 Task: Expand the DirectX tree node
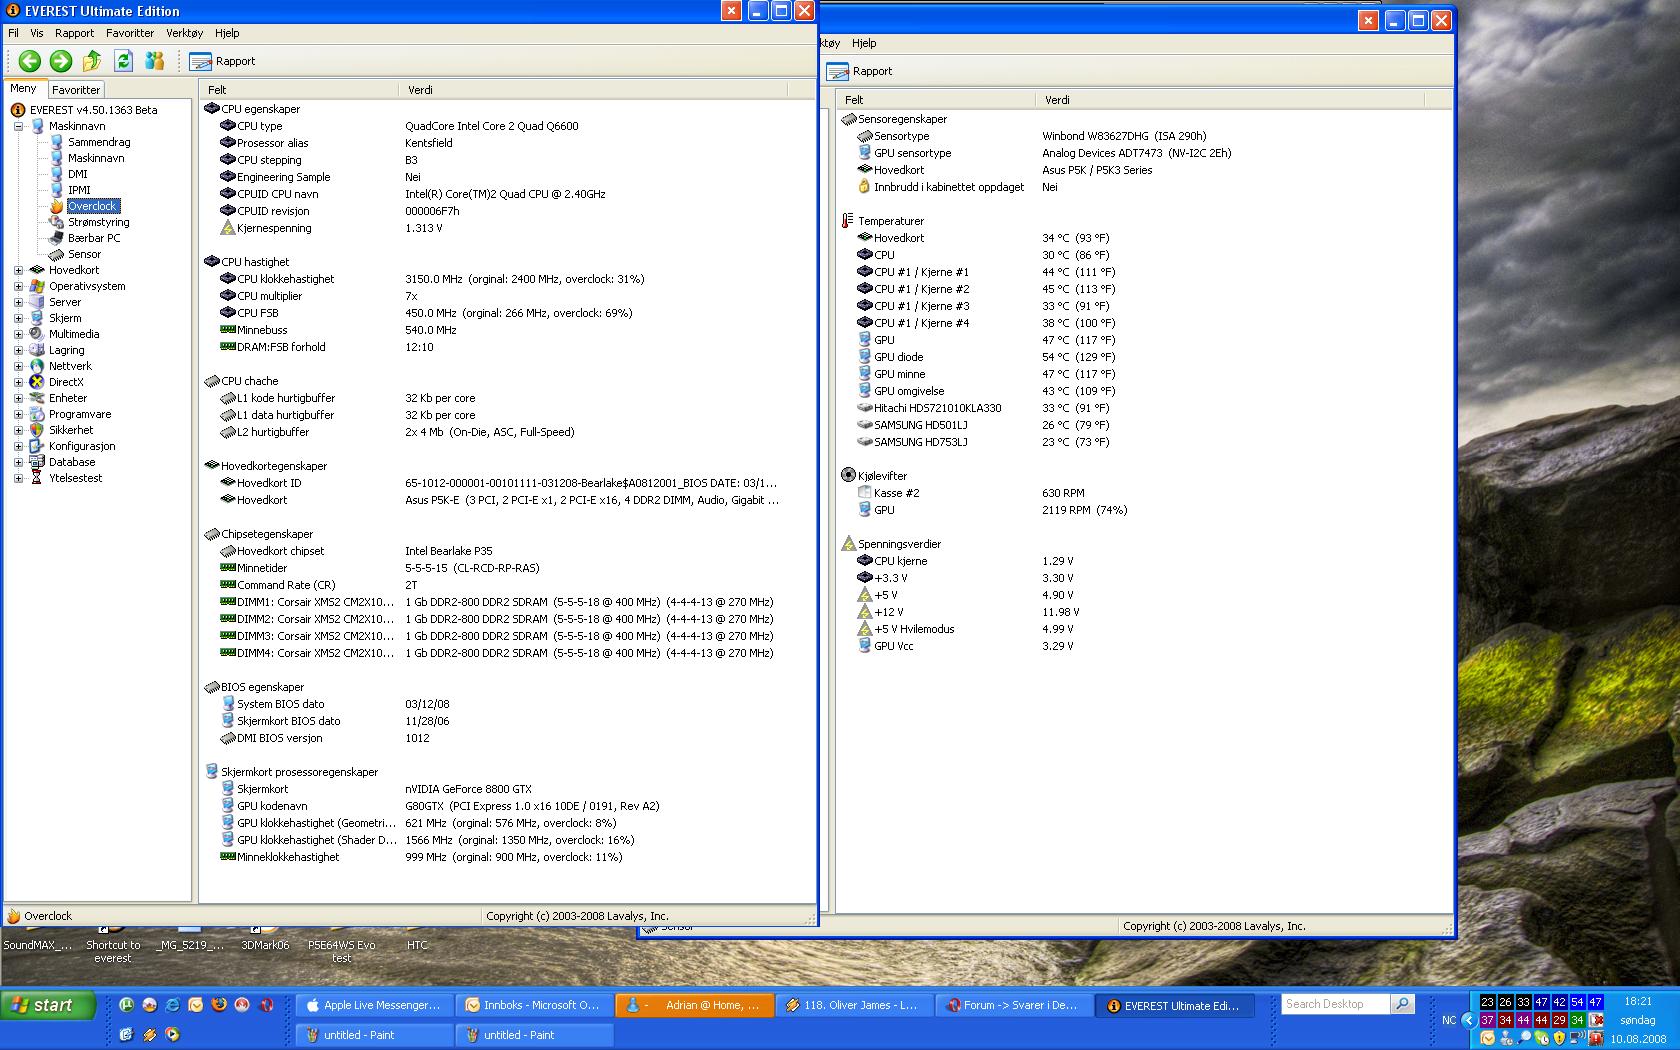coord(18,382)
